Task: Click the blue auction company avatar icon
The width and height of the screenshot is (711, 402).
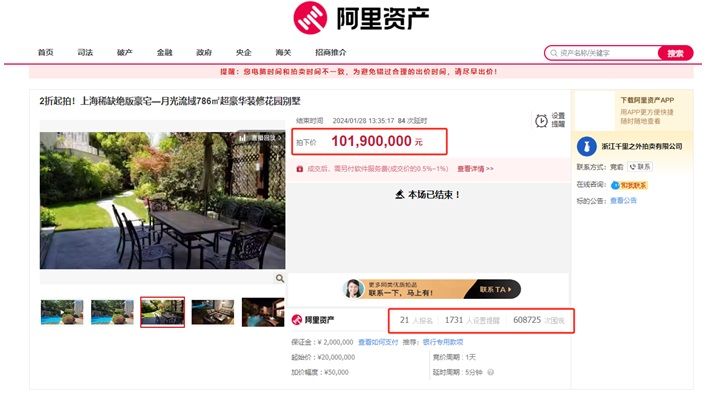Action: coord(587,147)
